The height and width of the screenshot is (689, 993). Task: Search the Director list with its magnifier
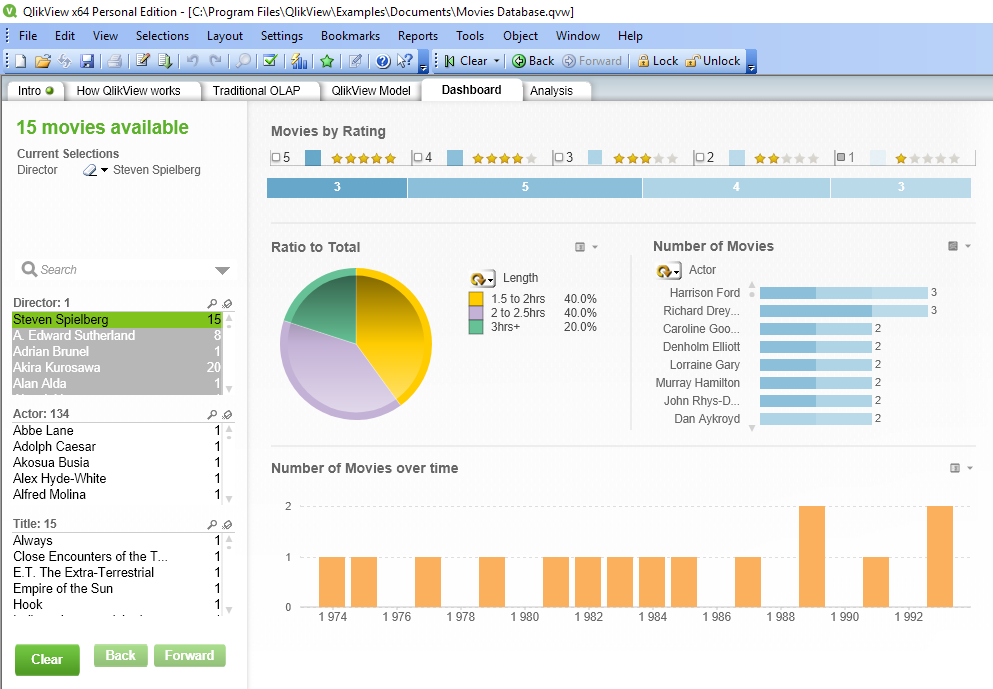pyautogui.click(x=212, y=303)
